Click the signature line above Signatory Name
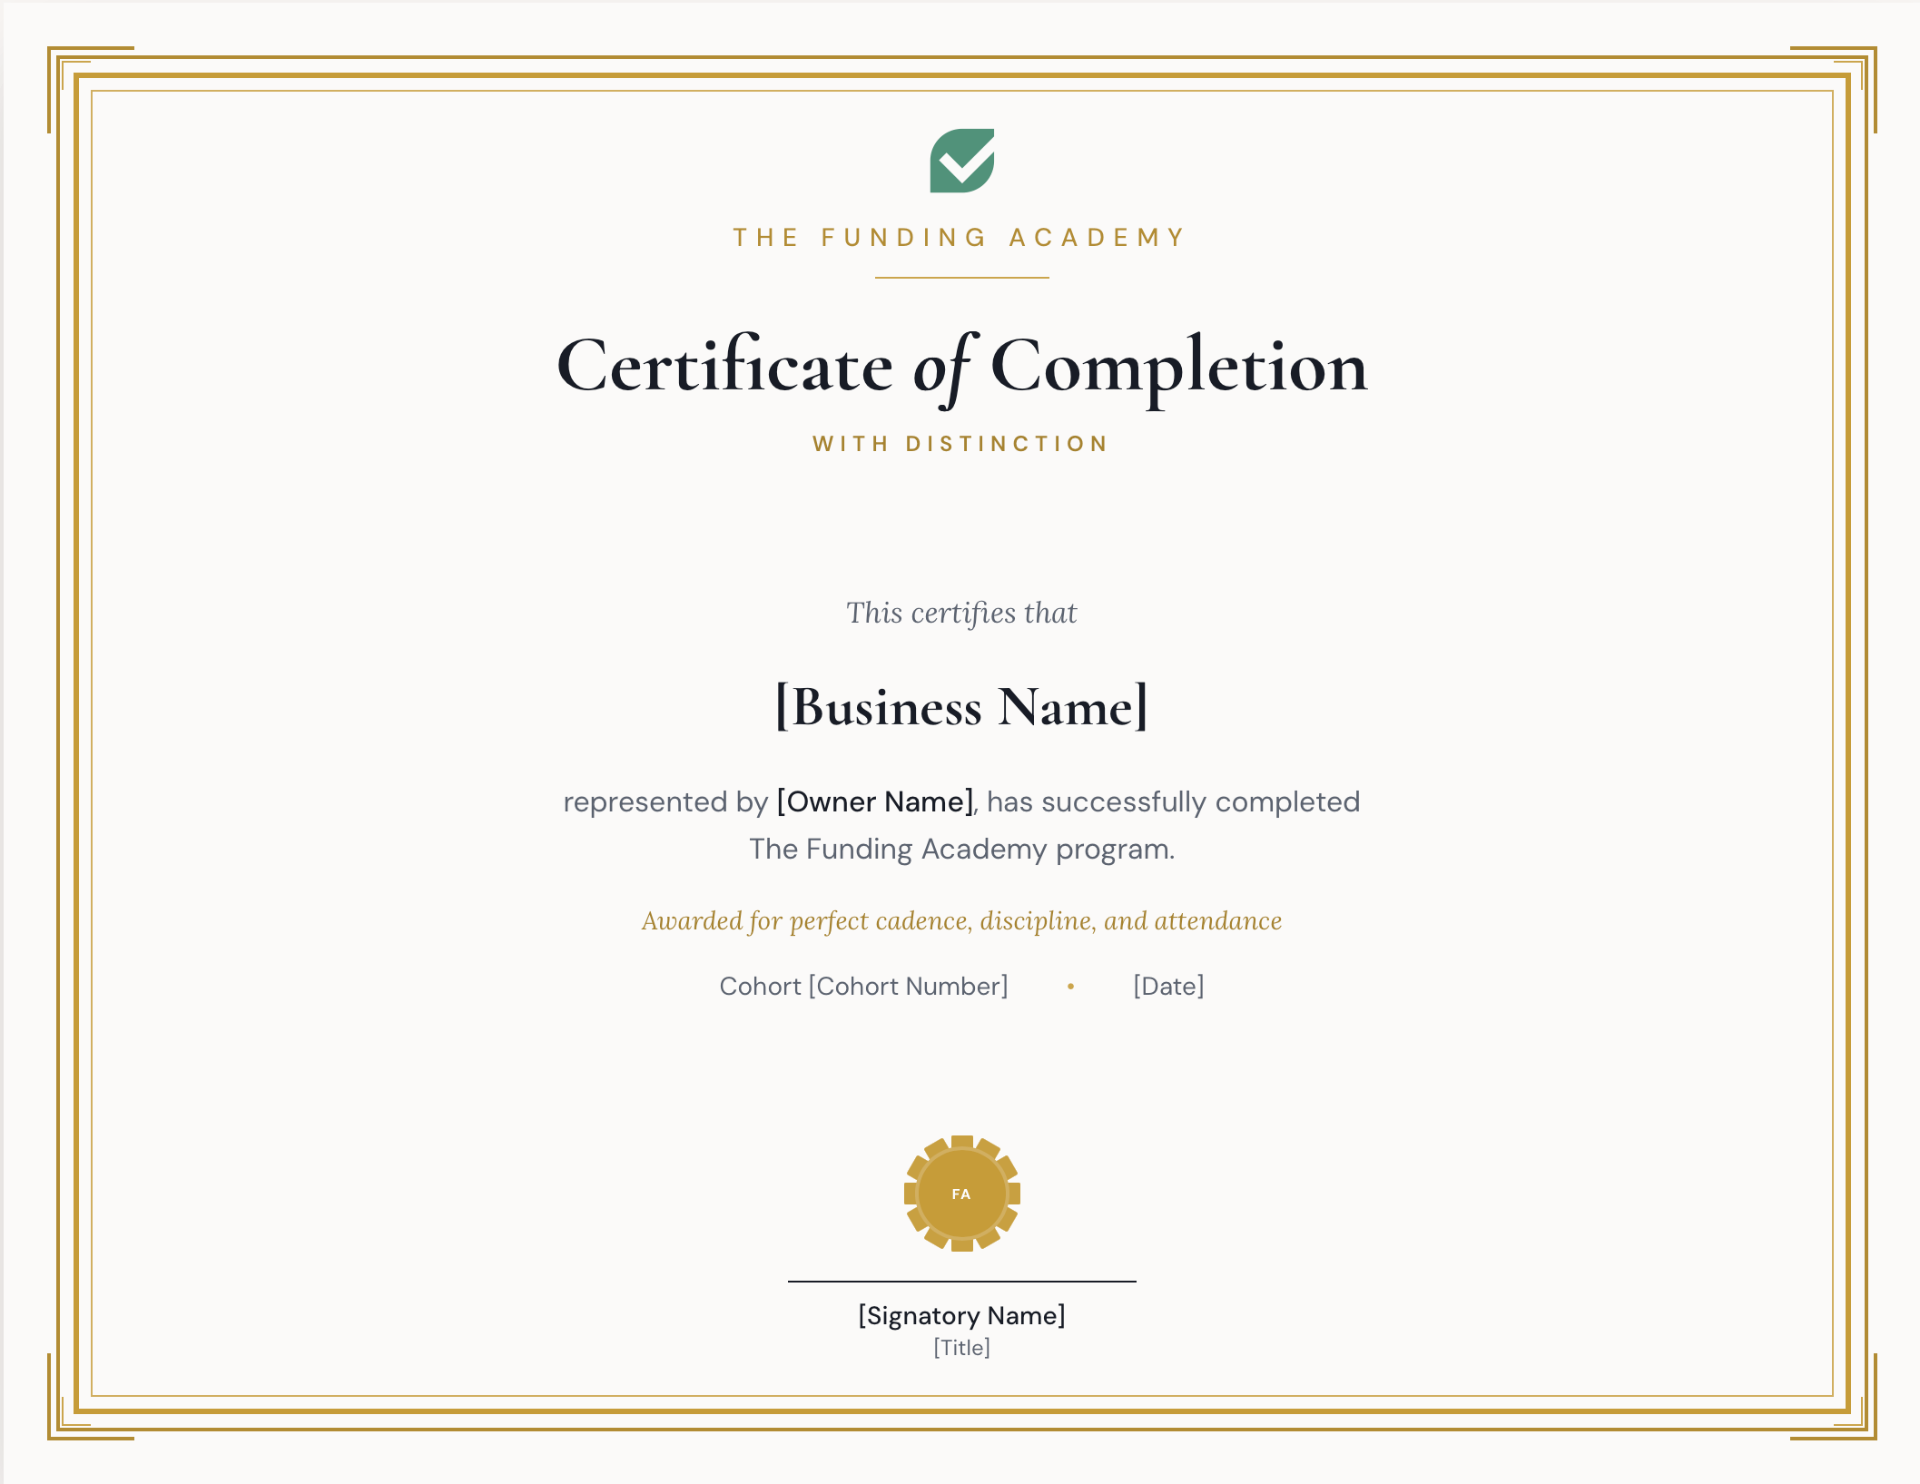This screenshot has height=1484, width=1920. [x=961, y=1280]
